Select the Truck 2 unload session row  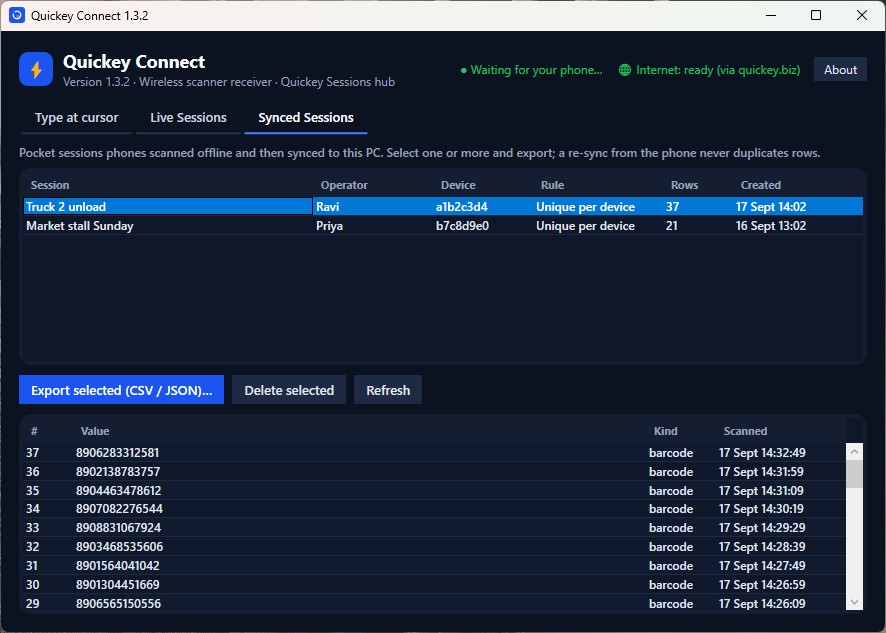pos(443,207)
